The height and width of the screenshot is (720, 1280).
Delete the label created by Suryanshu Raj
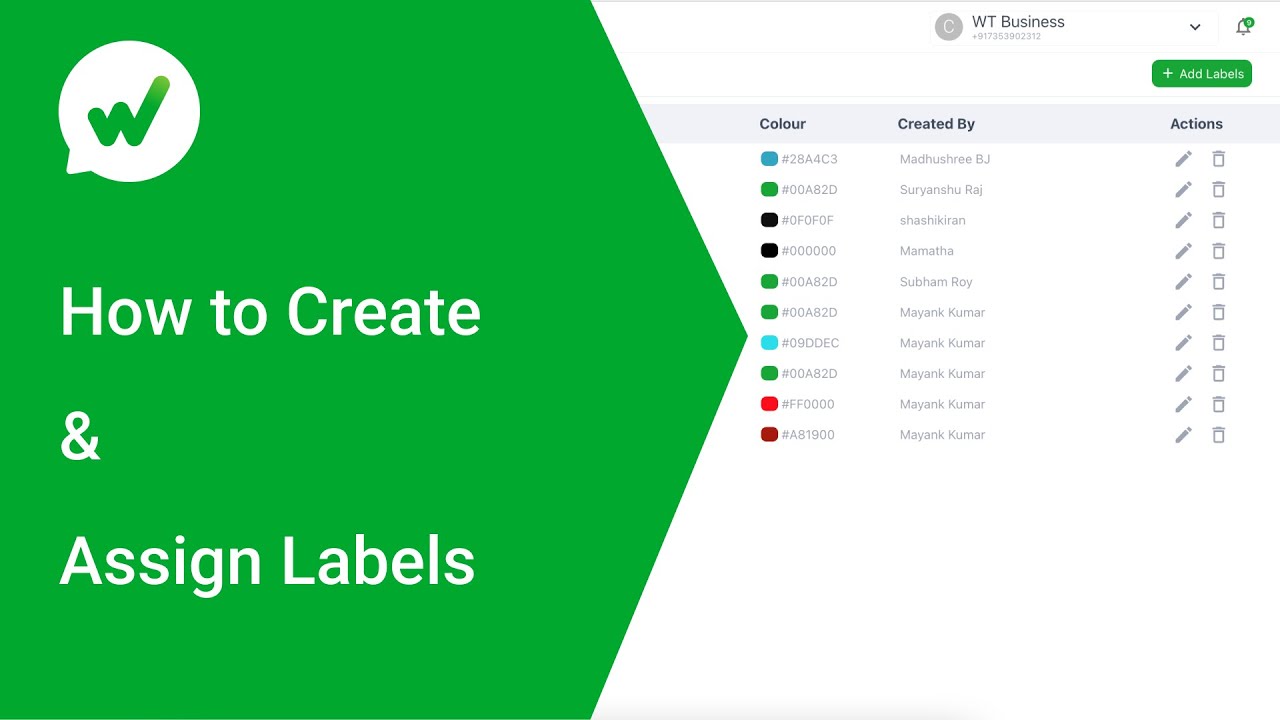1218,190
